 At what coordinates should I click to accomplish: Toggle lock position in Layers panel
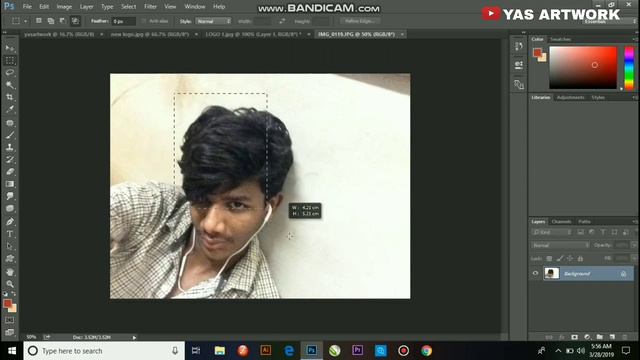570,258
